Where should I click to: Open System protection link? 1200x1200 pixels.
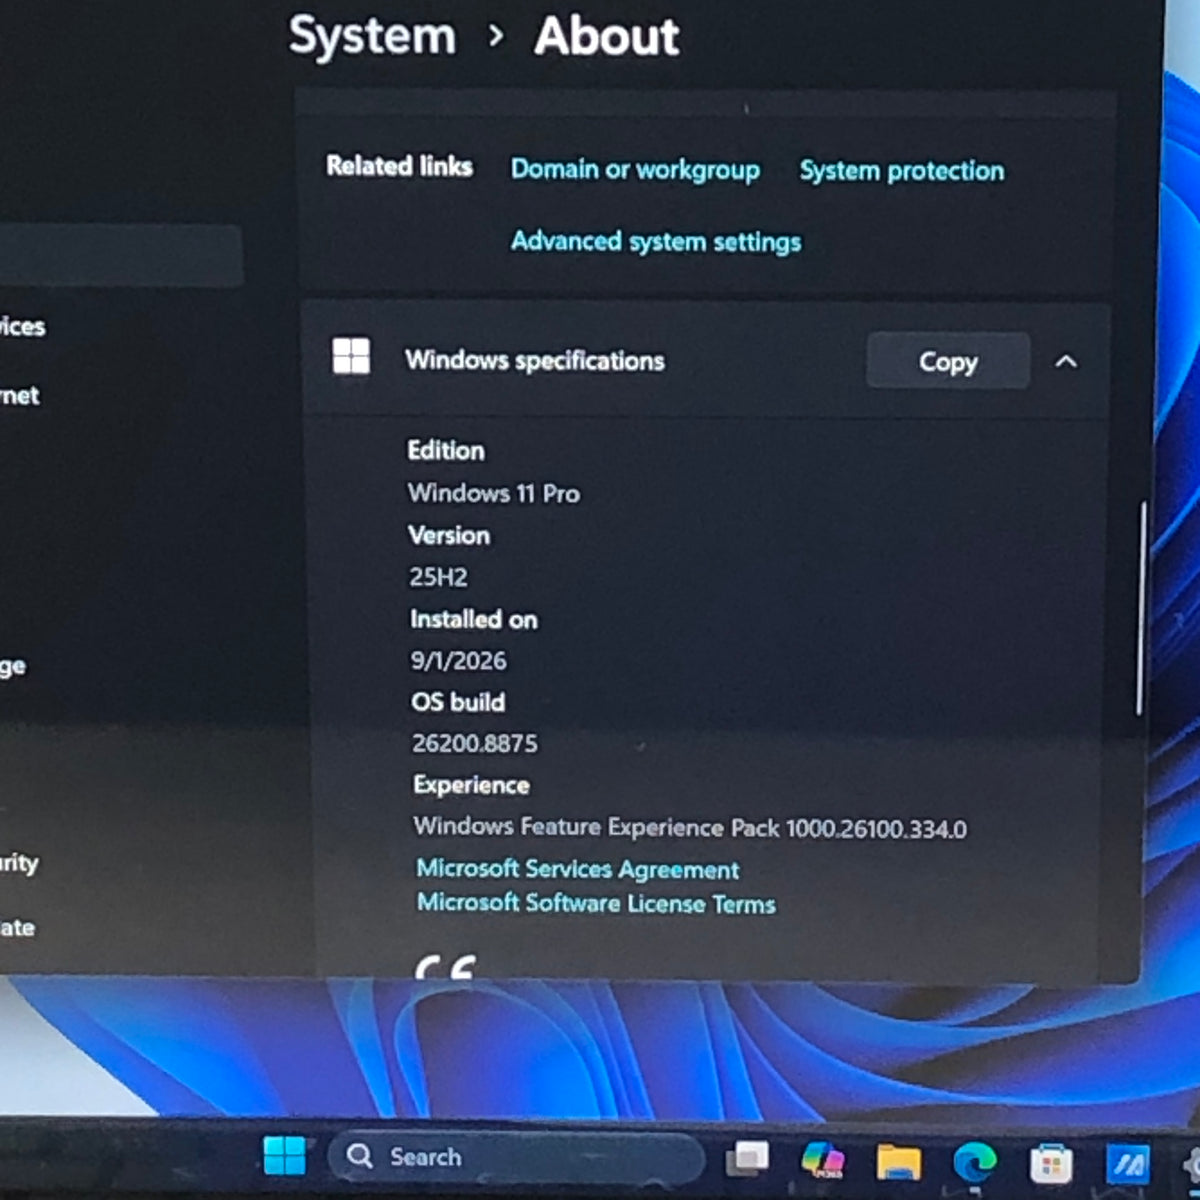point(901,171)
